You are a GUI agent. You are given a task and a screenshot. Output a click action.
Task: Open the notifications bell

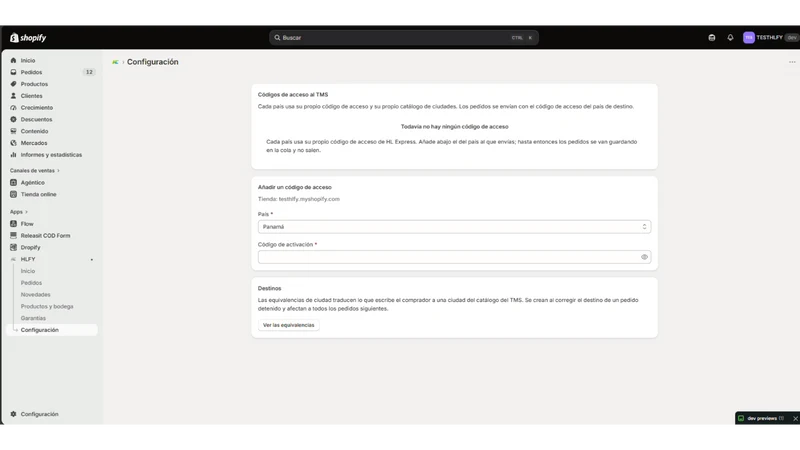tap(730, 38)
